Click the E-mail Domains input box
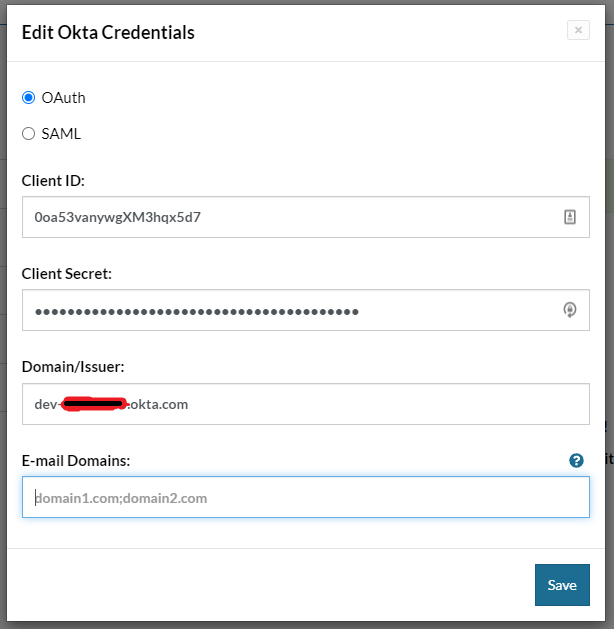The width and height of the screenshot is (614, 629). 305,497
